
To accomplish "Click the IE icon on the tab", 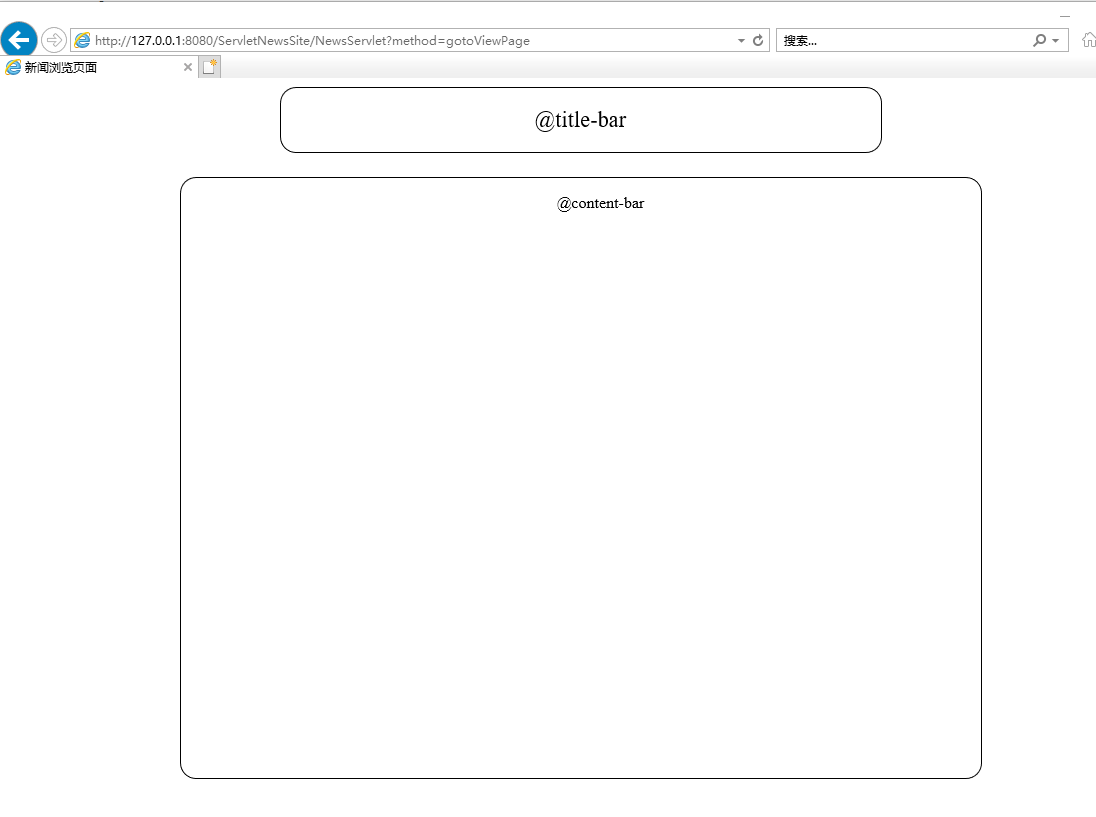I will click(13, 67).
